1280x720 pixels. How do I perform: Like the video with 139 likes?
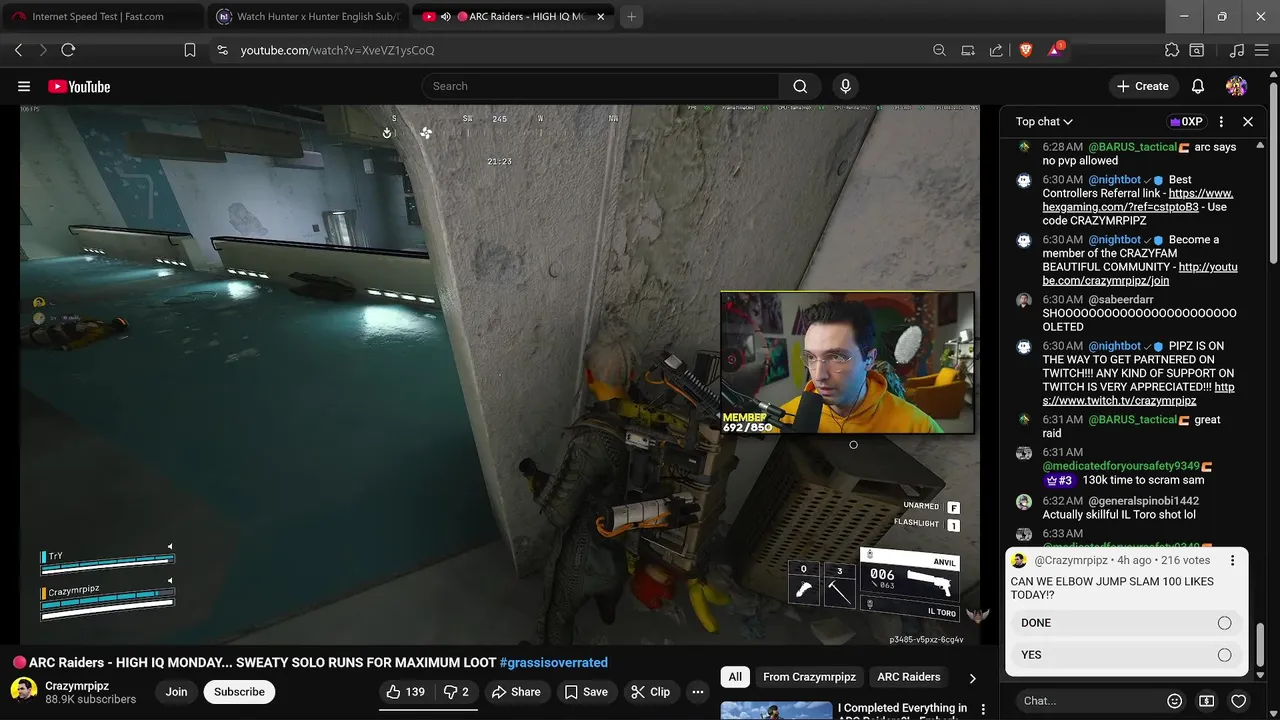405,692
